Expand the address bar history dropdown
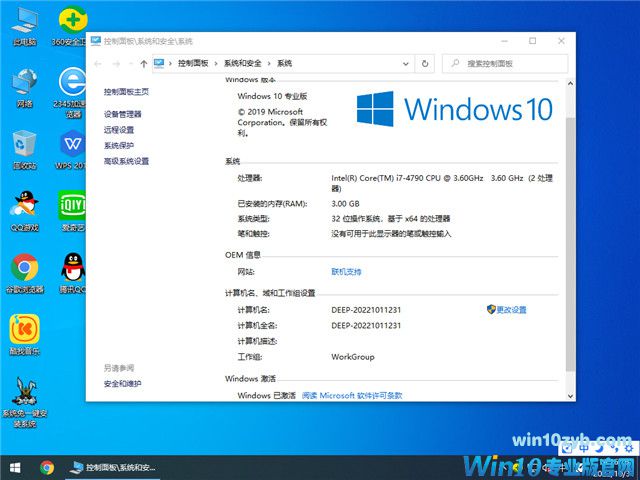 [406, 64]
